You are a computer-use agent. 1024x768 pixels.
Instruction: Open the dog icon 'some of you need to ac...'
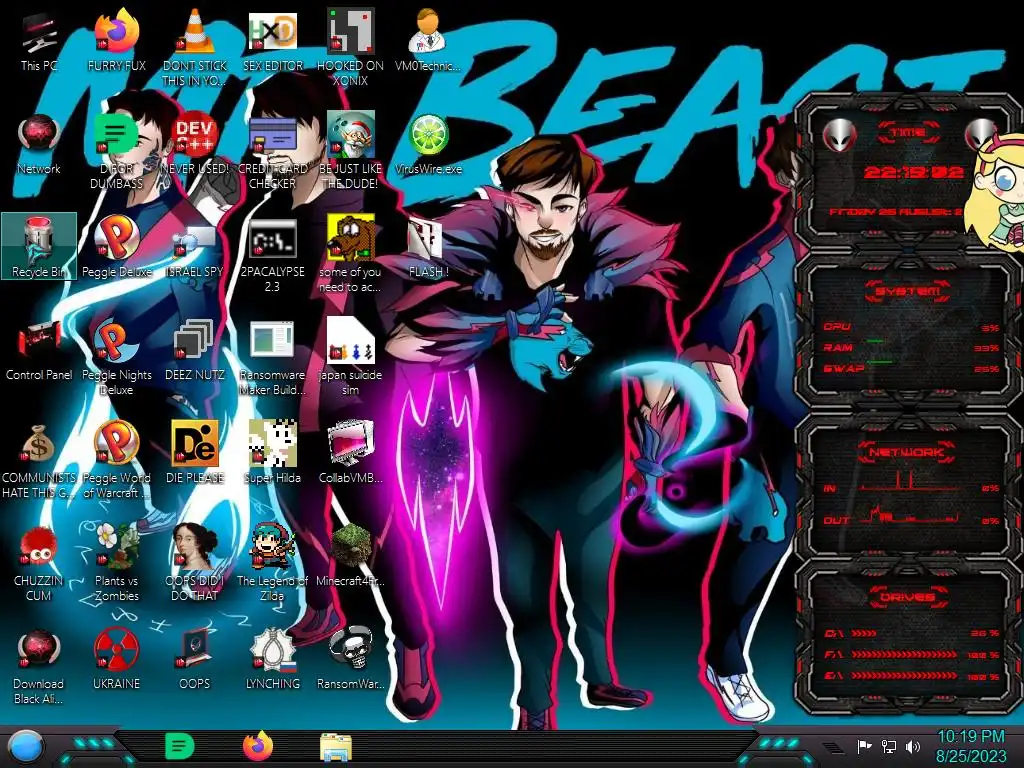tap(350, 253)
